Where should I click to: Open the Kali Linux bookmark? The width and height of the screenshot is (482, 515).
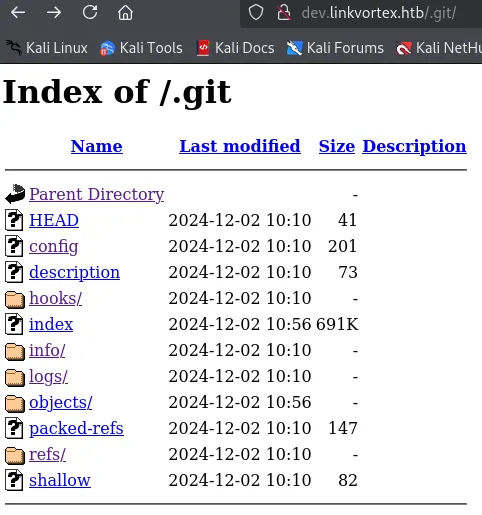pyautogui.click(x=47, y=48)
